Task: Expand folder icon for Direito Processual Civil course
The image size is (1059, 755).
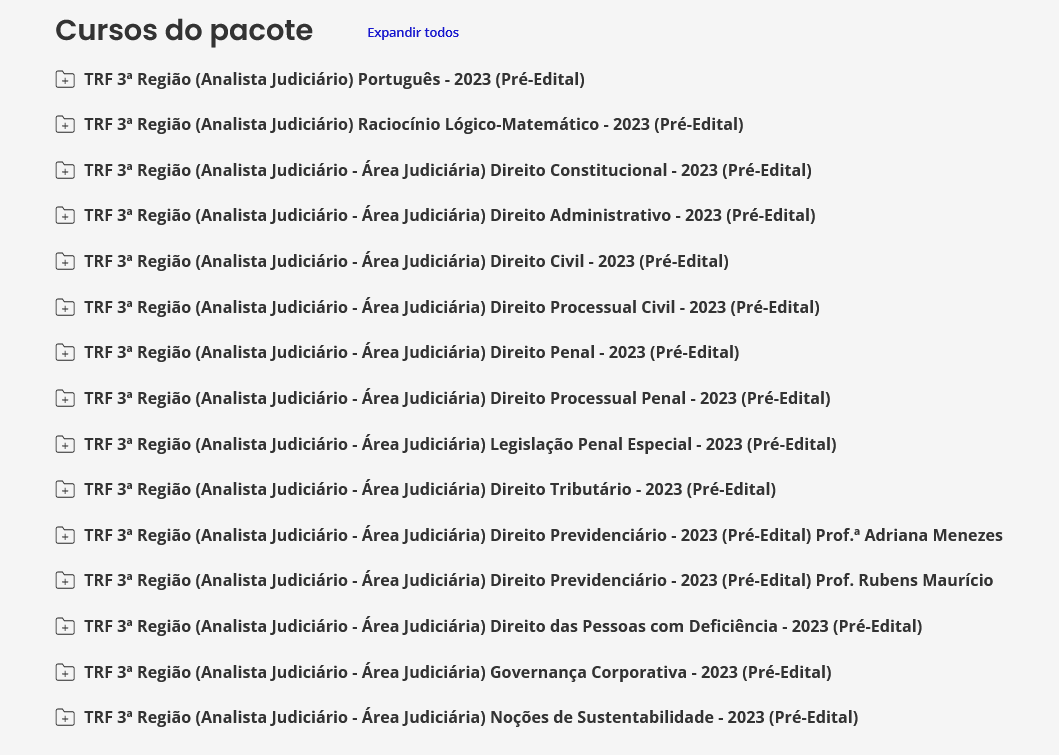Action: pyautogui.click(x=65, y=308)
